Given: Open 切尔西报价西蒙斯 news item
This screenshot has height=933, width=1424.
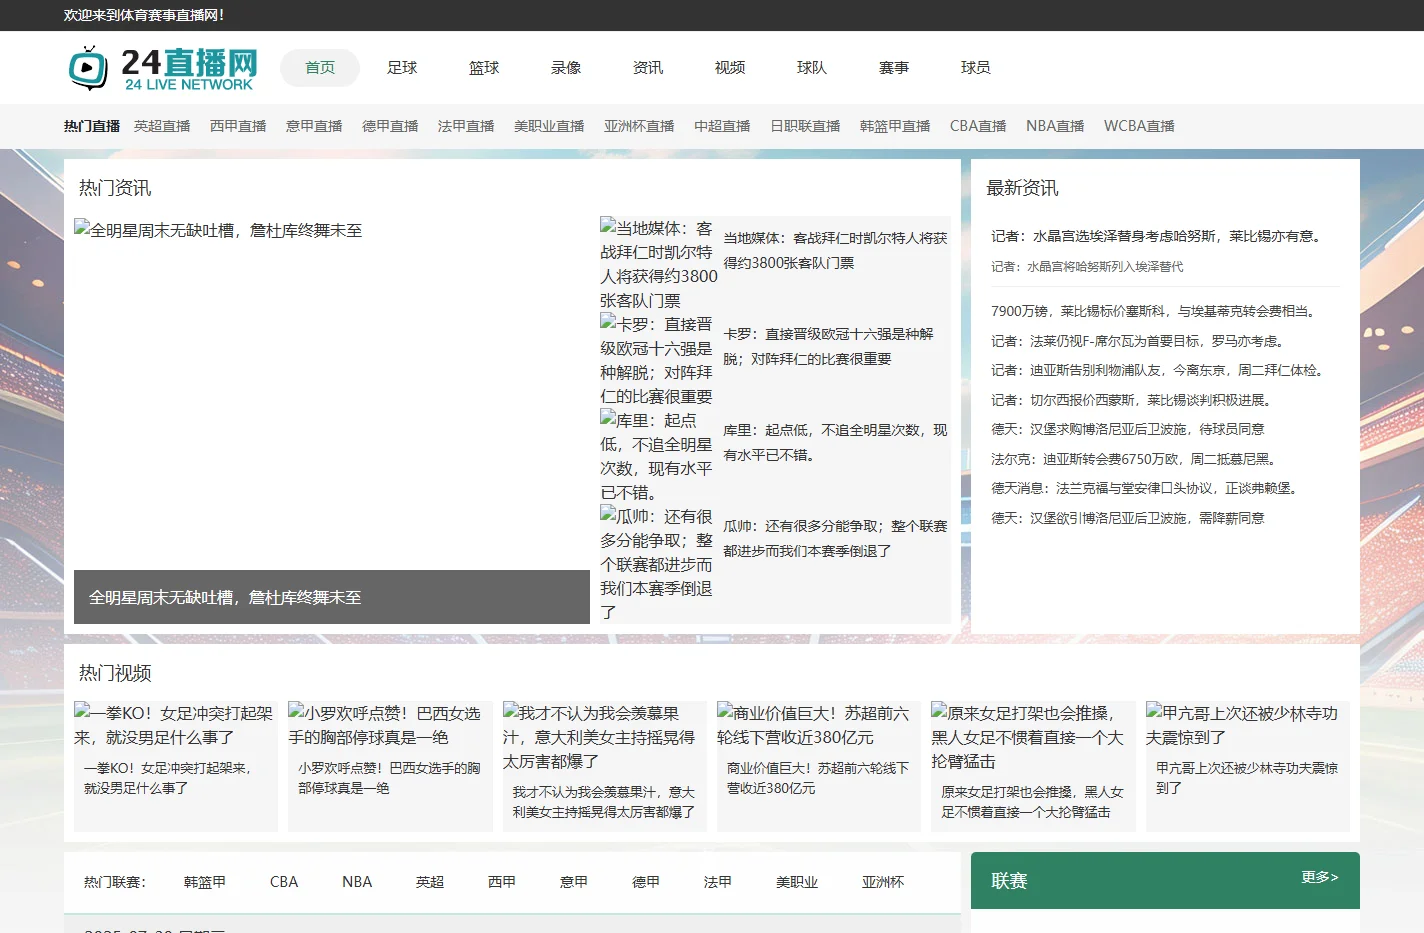Looking at the screenshot, I should [1134, 400].
